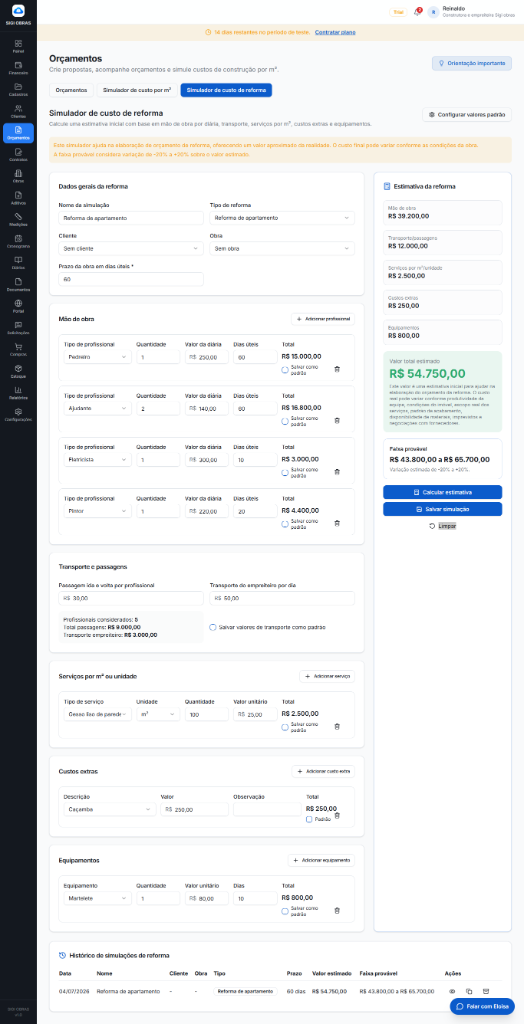Click the Contratar plano link
Screen dimensions: 524x1024
click(335, 32)
